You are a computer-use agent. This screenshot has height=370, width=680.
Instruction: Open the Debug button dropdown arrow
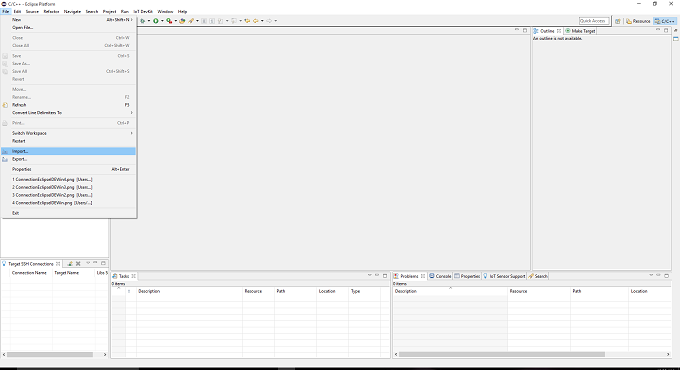point(149,21)
